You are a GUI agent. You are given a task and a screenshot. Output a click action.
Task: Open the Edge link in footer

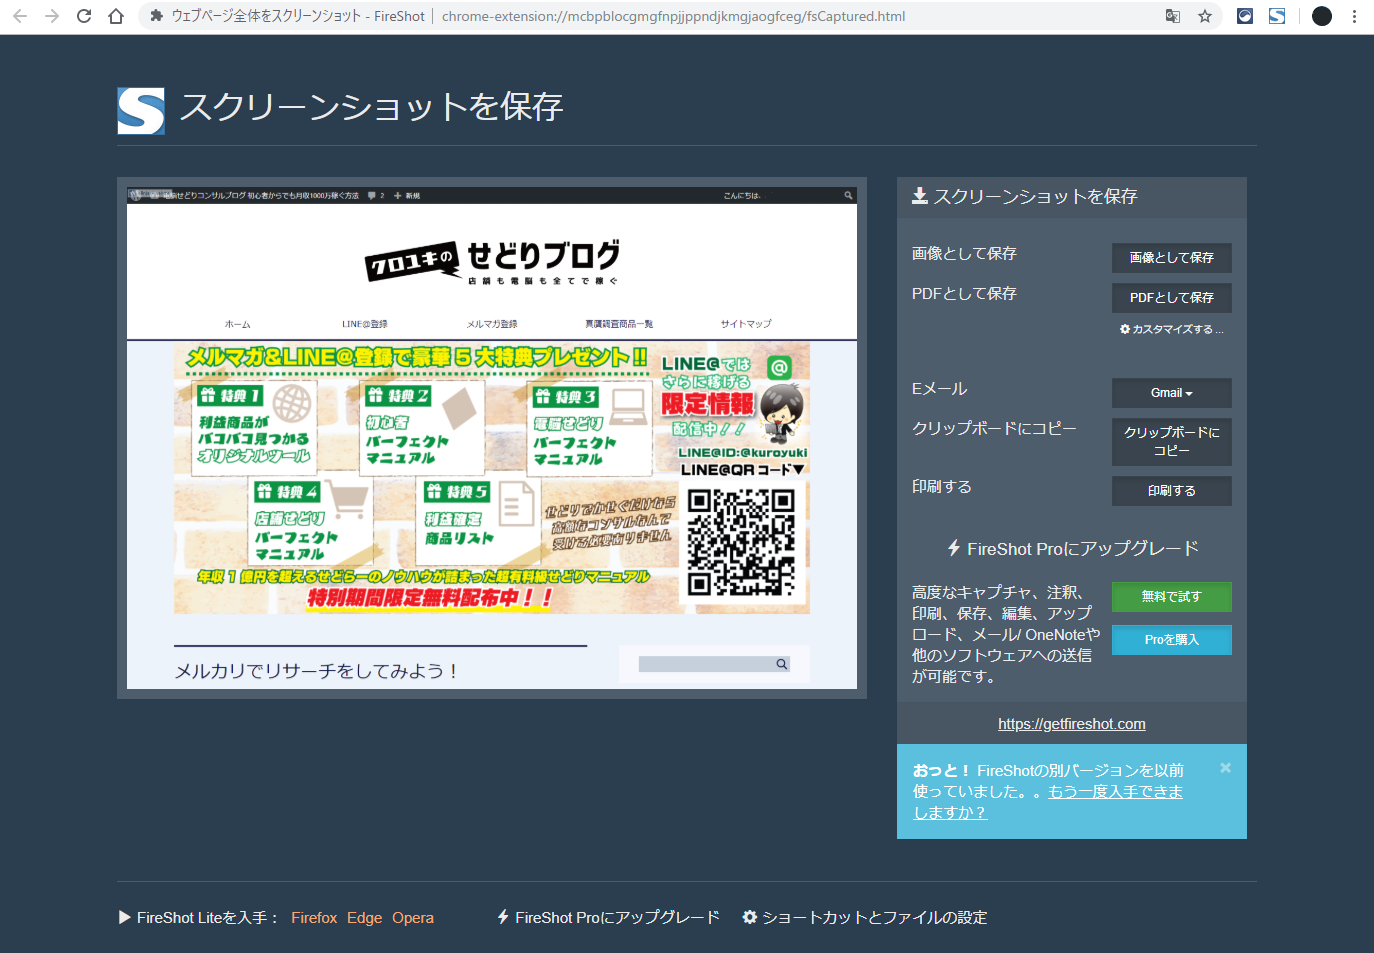click(x=365, y=918)
